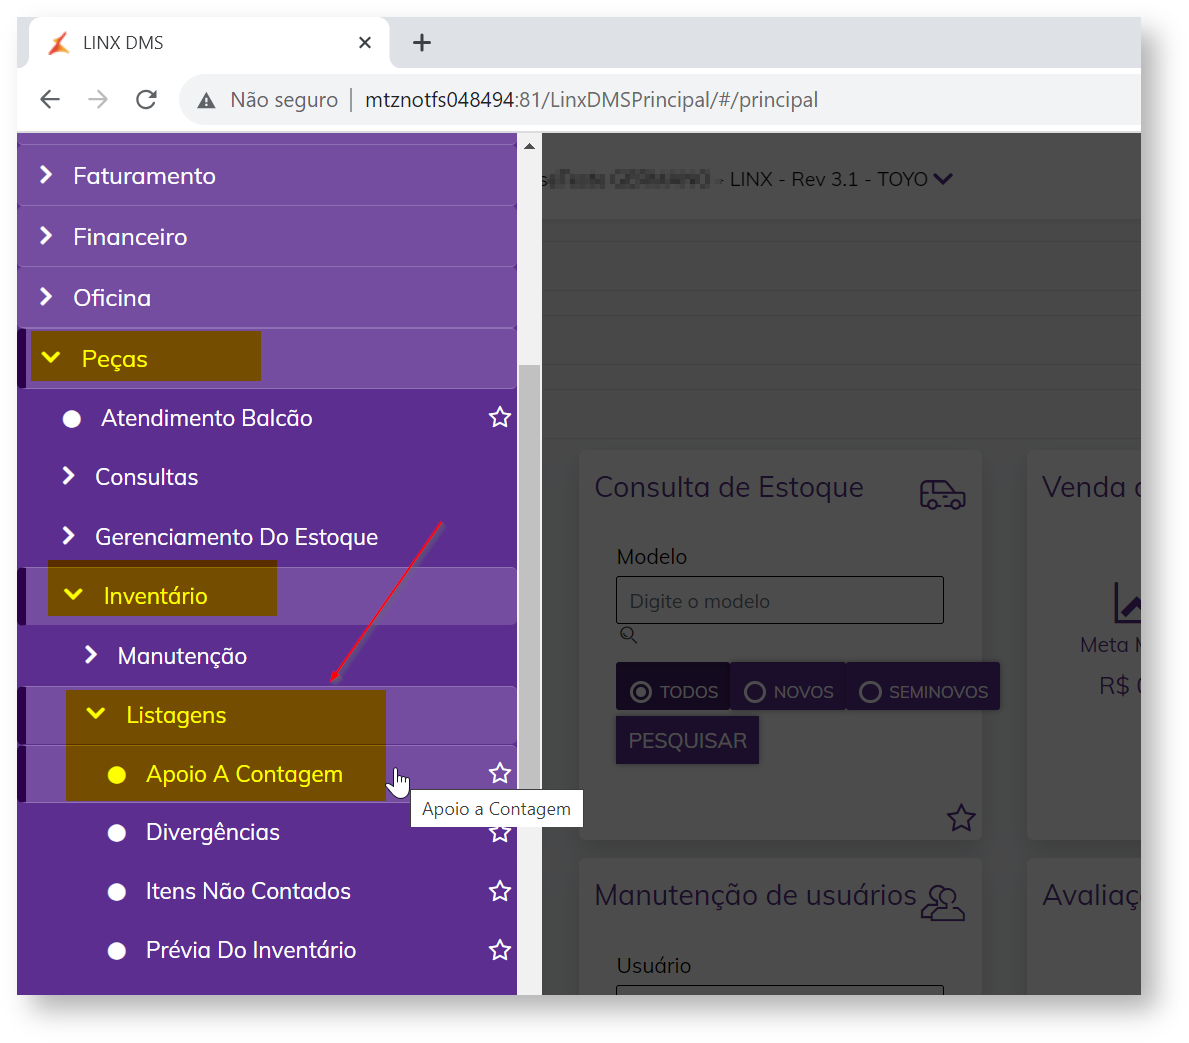Open a new browser tab with plus
This screenshot has height=1043, width=1189.
click(422, 42)
